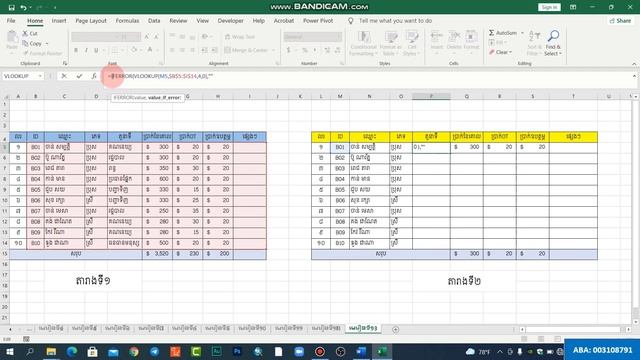Open the Number Format combo box
640x360 pixels.
click(313, 37)
